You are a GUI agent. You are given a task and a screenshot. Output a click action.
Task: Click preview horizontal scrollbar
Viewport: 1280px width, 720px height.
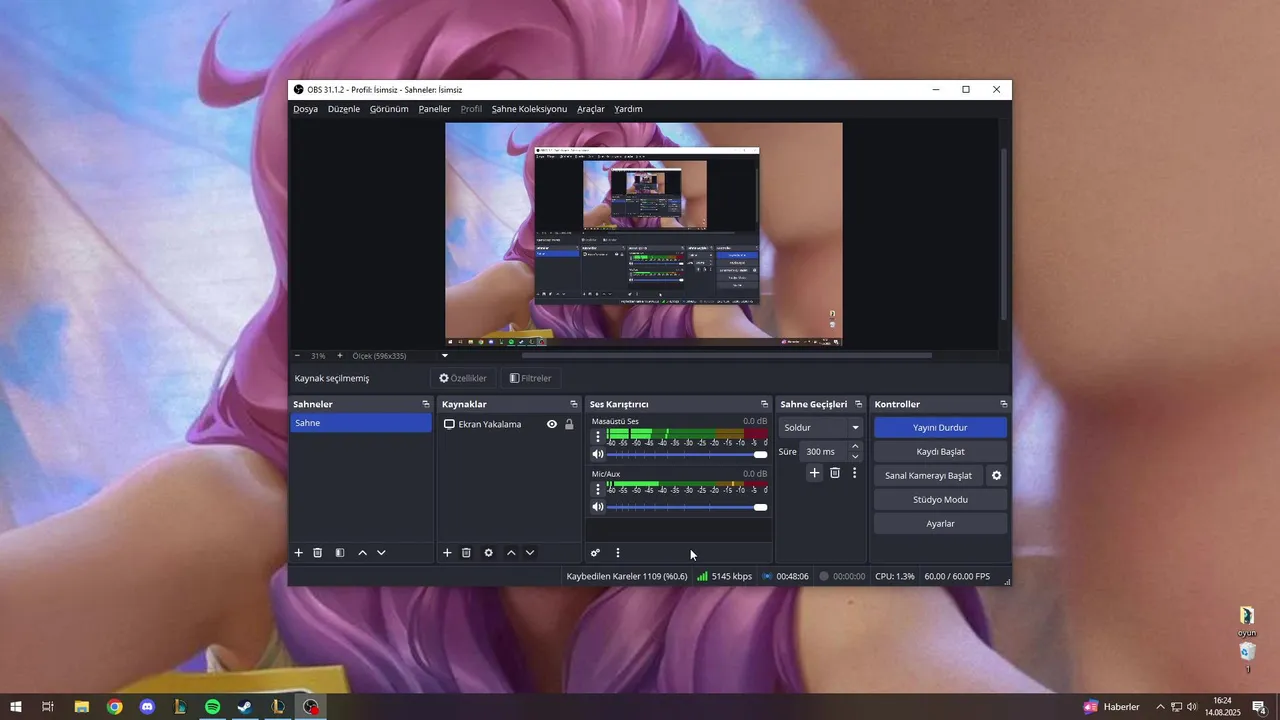coord(726,355)
